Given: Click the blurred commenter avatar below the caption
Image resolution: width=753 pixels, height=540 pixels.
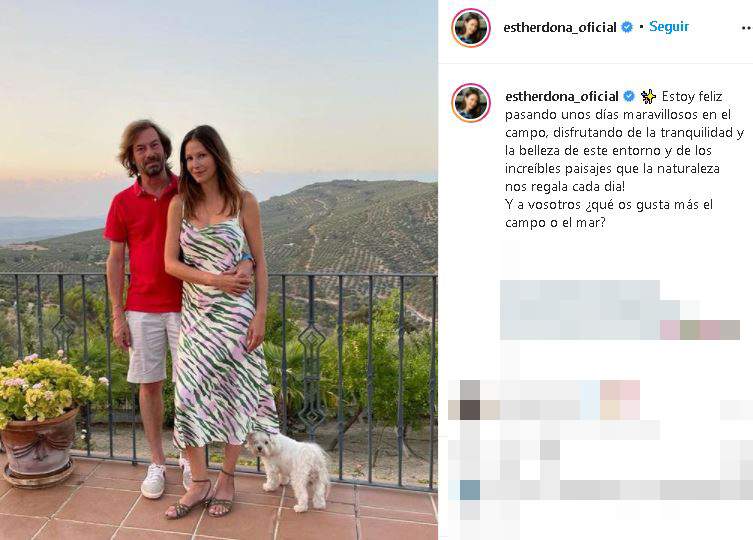Looking at the screenshot, I should tap(470, 400).
